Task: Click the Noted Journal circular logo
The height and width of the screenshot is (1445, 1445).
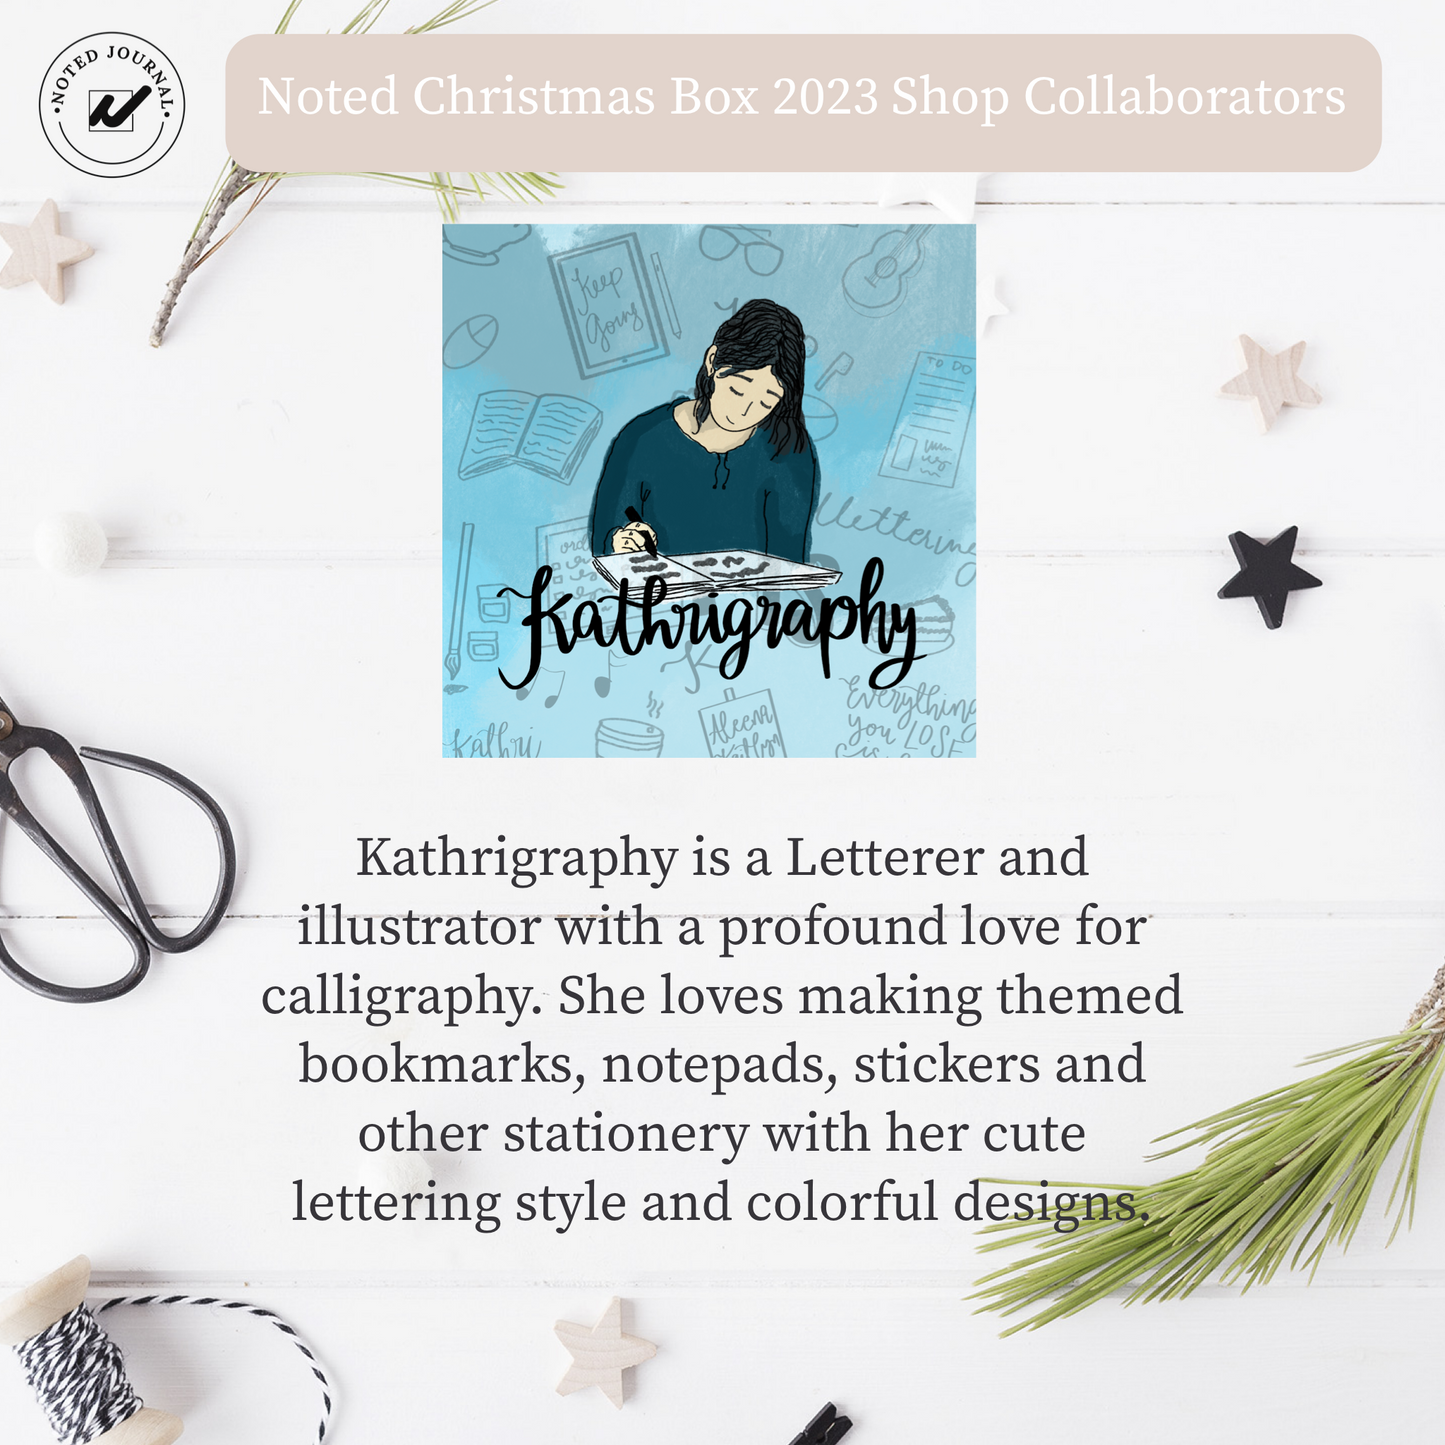Action: pyautogui.click(x=112, y=104)
